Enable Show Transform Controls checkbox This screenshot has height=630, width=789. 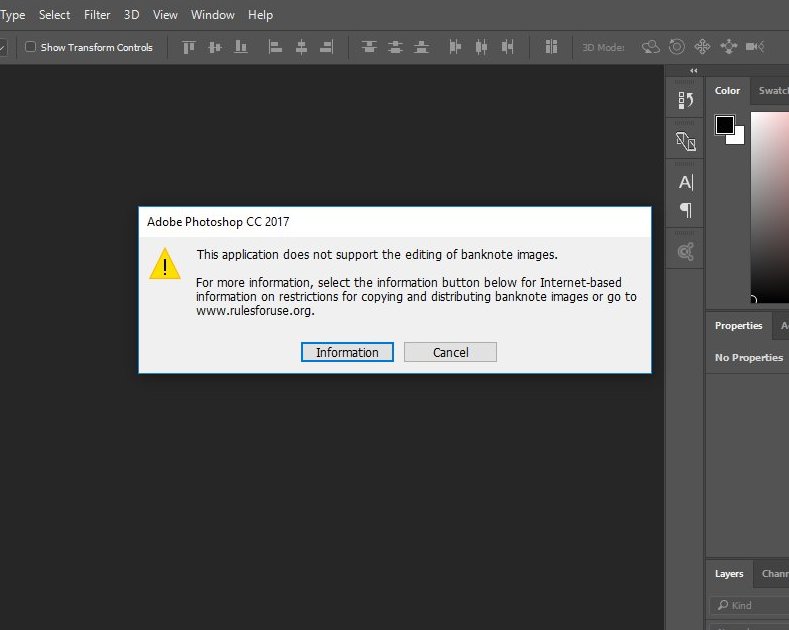31,47
